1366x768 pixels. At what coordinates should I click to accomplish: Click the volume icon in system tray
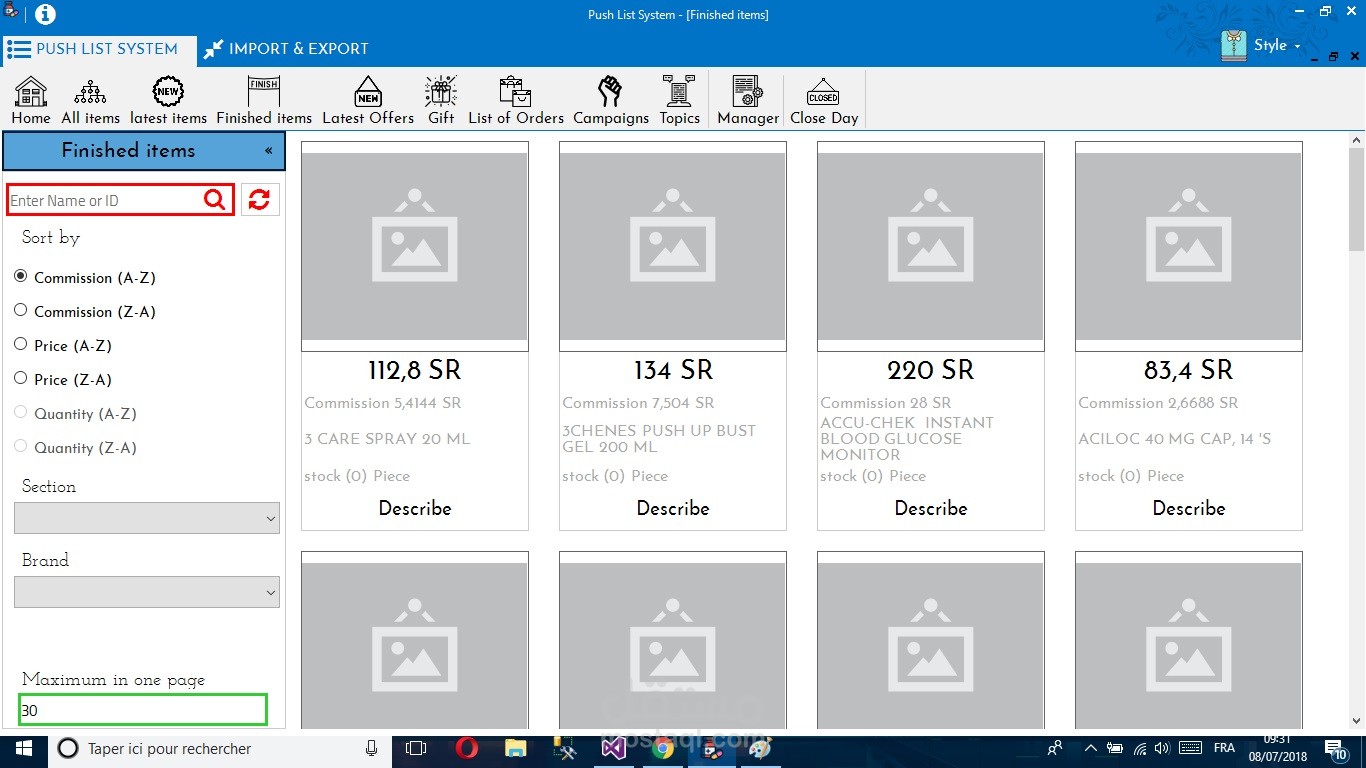click(x=1162, y=748)
